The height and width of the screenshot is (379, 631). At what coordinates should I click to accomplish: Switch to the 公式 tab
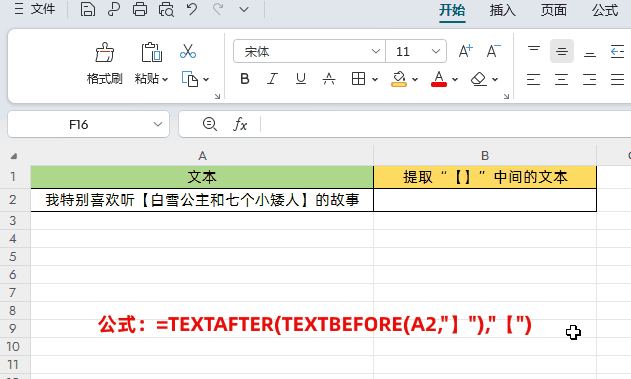point(604,10)
